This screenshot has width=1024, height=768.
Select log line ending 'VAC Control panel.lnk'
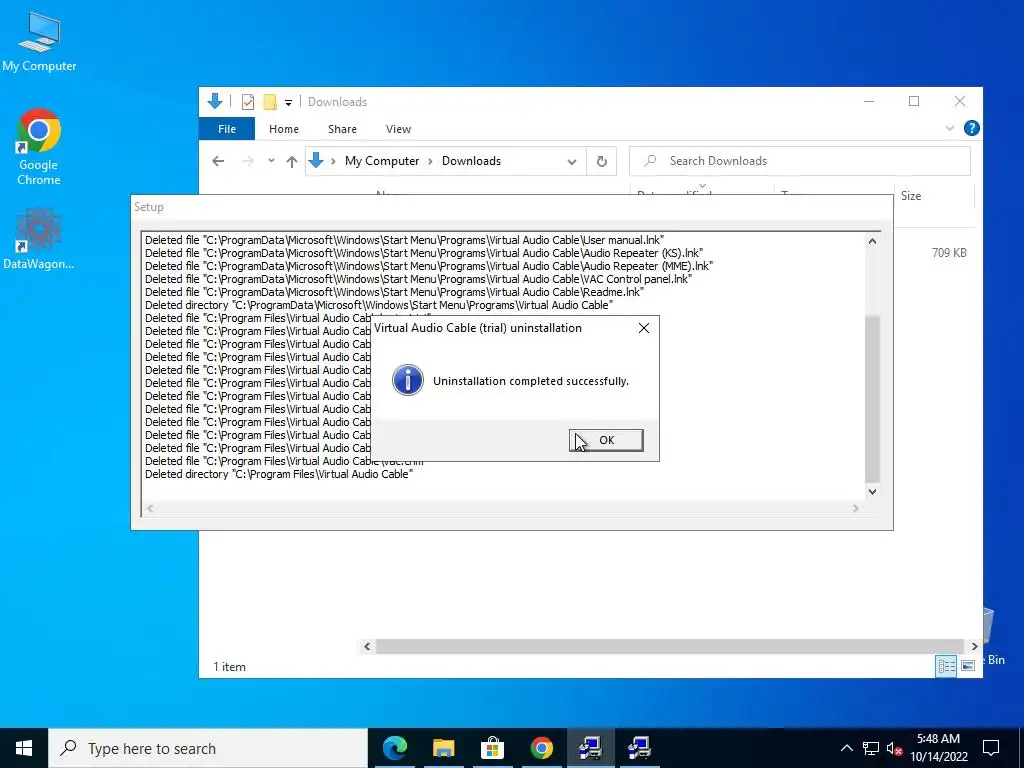click(418, 279)
